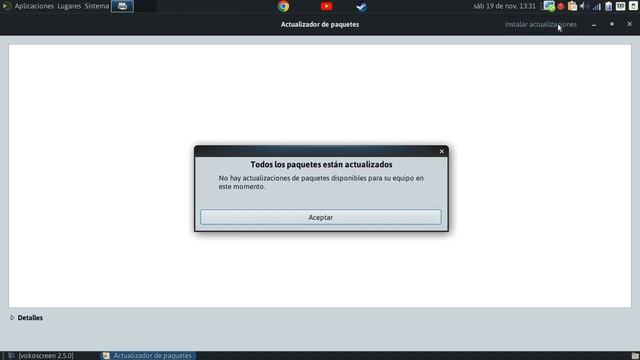Click the workspace icon in bottom-right corner
Image resolution: width=640 pixels, height=360 pixels.
click(635, 356)
